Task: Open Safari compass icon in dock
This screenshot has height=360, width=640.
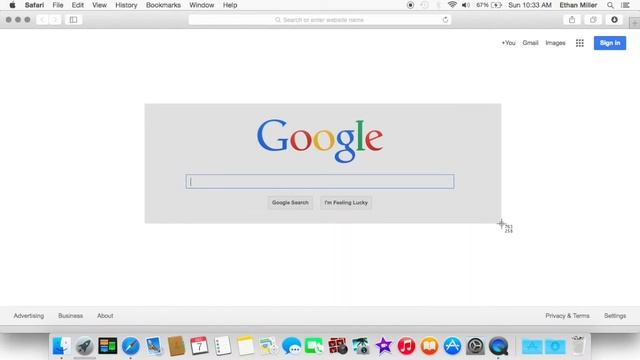Action: [x=131, y=346]
